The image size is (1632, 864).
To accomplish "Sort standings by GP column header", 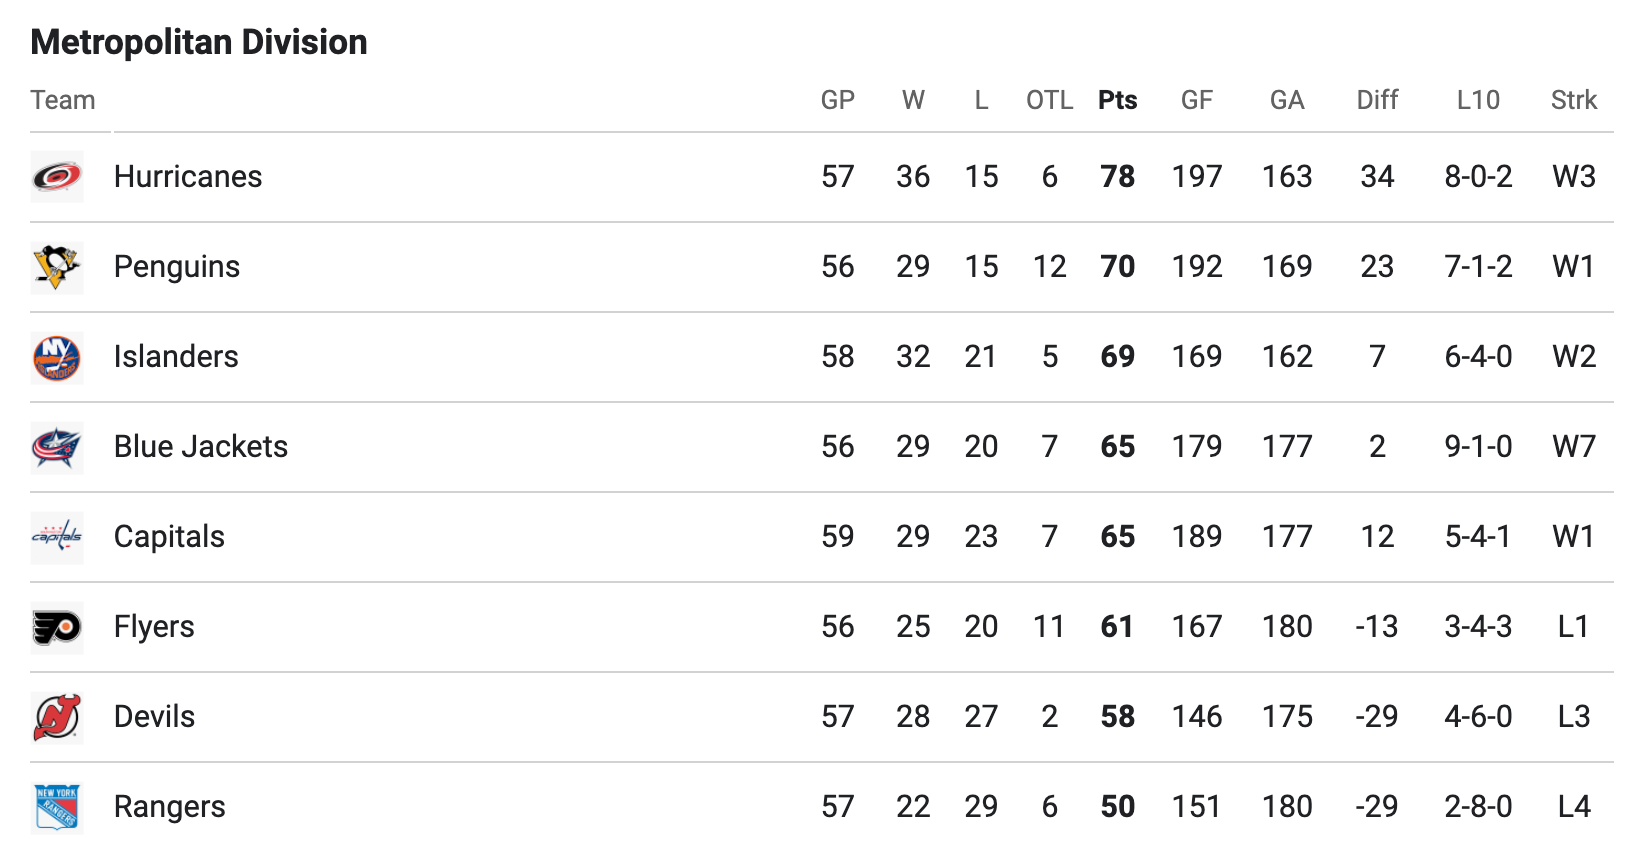I will (838, 100).
